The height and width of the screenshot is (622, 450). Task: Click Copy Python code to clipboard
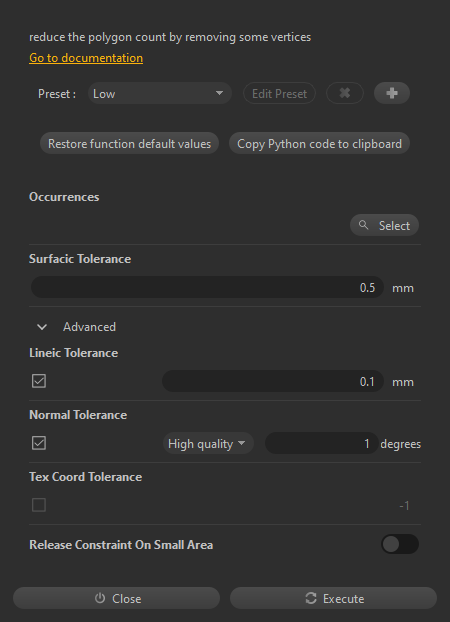319,143
